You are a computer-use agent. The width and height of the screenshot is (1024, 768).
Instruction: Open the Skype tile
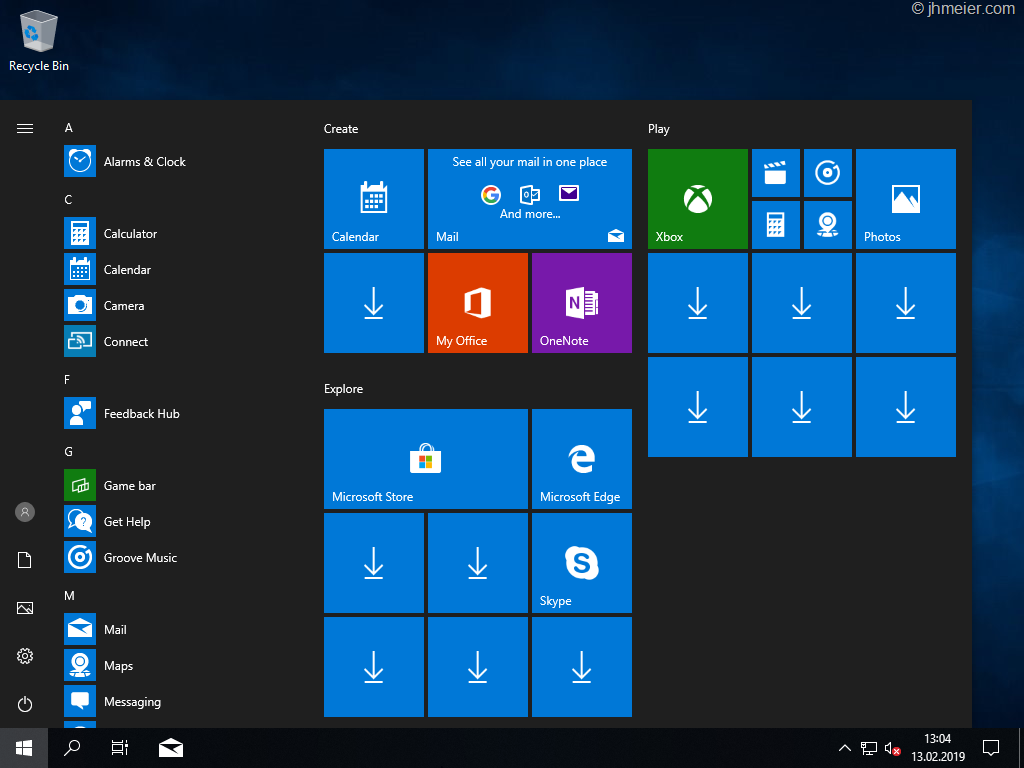point(581,562)
